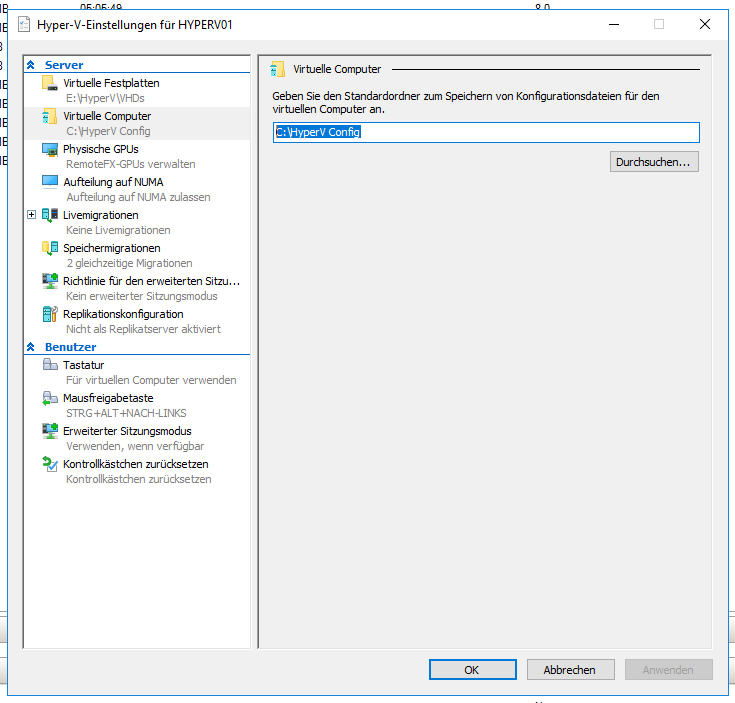Click the Abbrechen button
735x703 pixels.
(x=570, y=670)
